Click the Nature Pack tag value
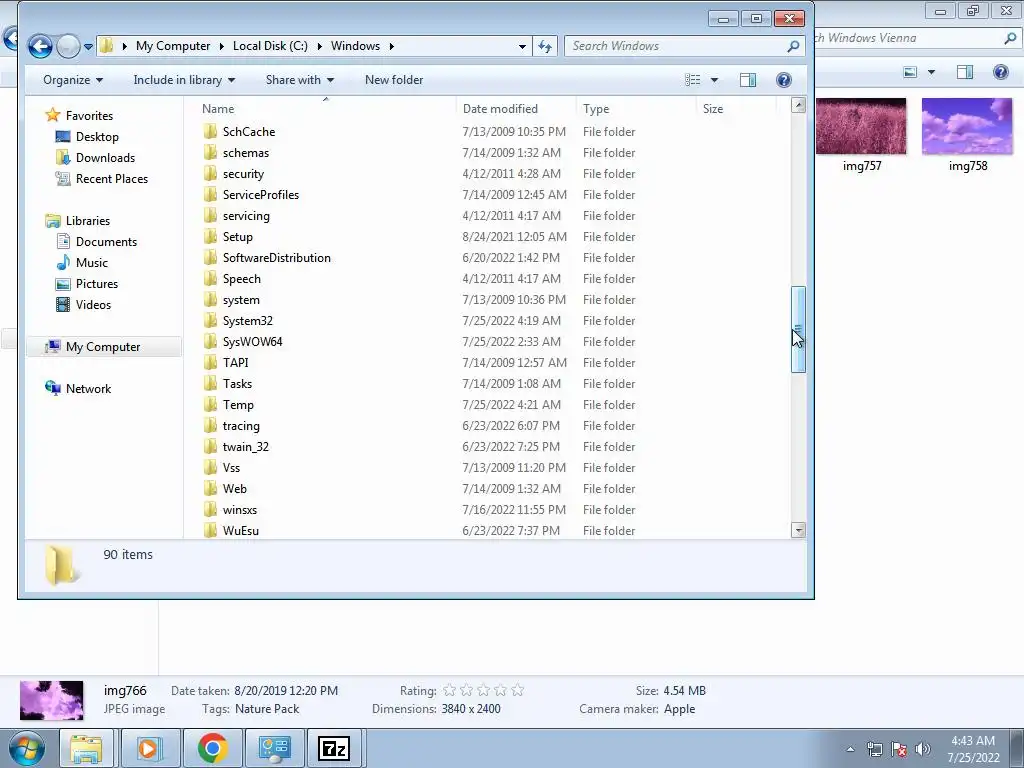Image resolution: width=1024 pixels, height=768 pixels. point(267,709)
